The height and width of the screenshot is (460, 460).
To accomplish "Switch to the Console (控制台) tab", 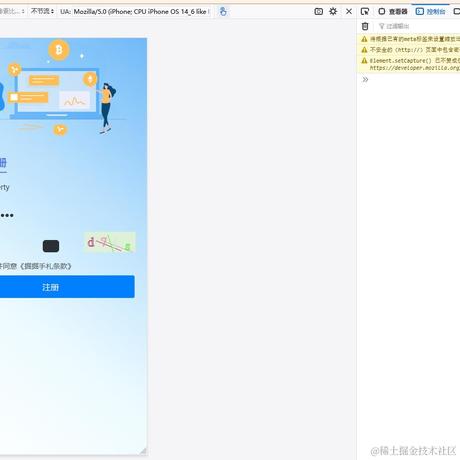I will (430, 12).
